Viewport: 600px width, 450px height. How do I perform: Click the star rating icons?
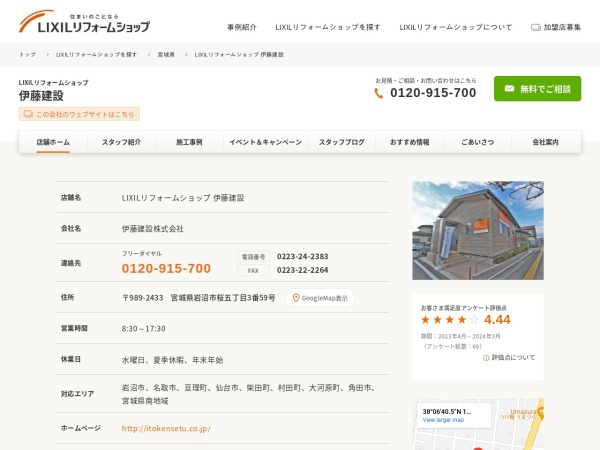[x=450, y=320]
